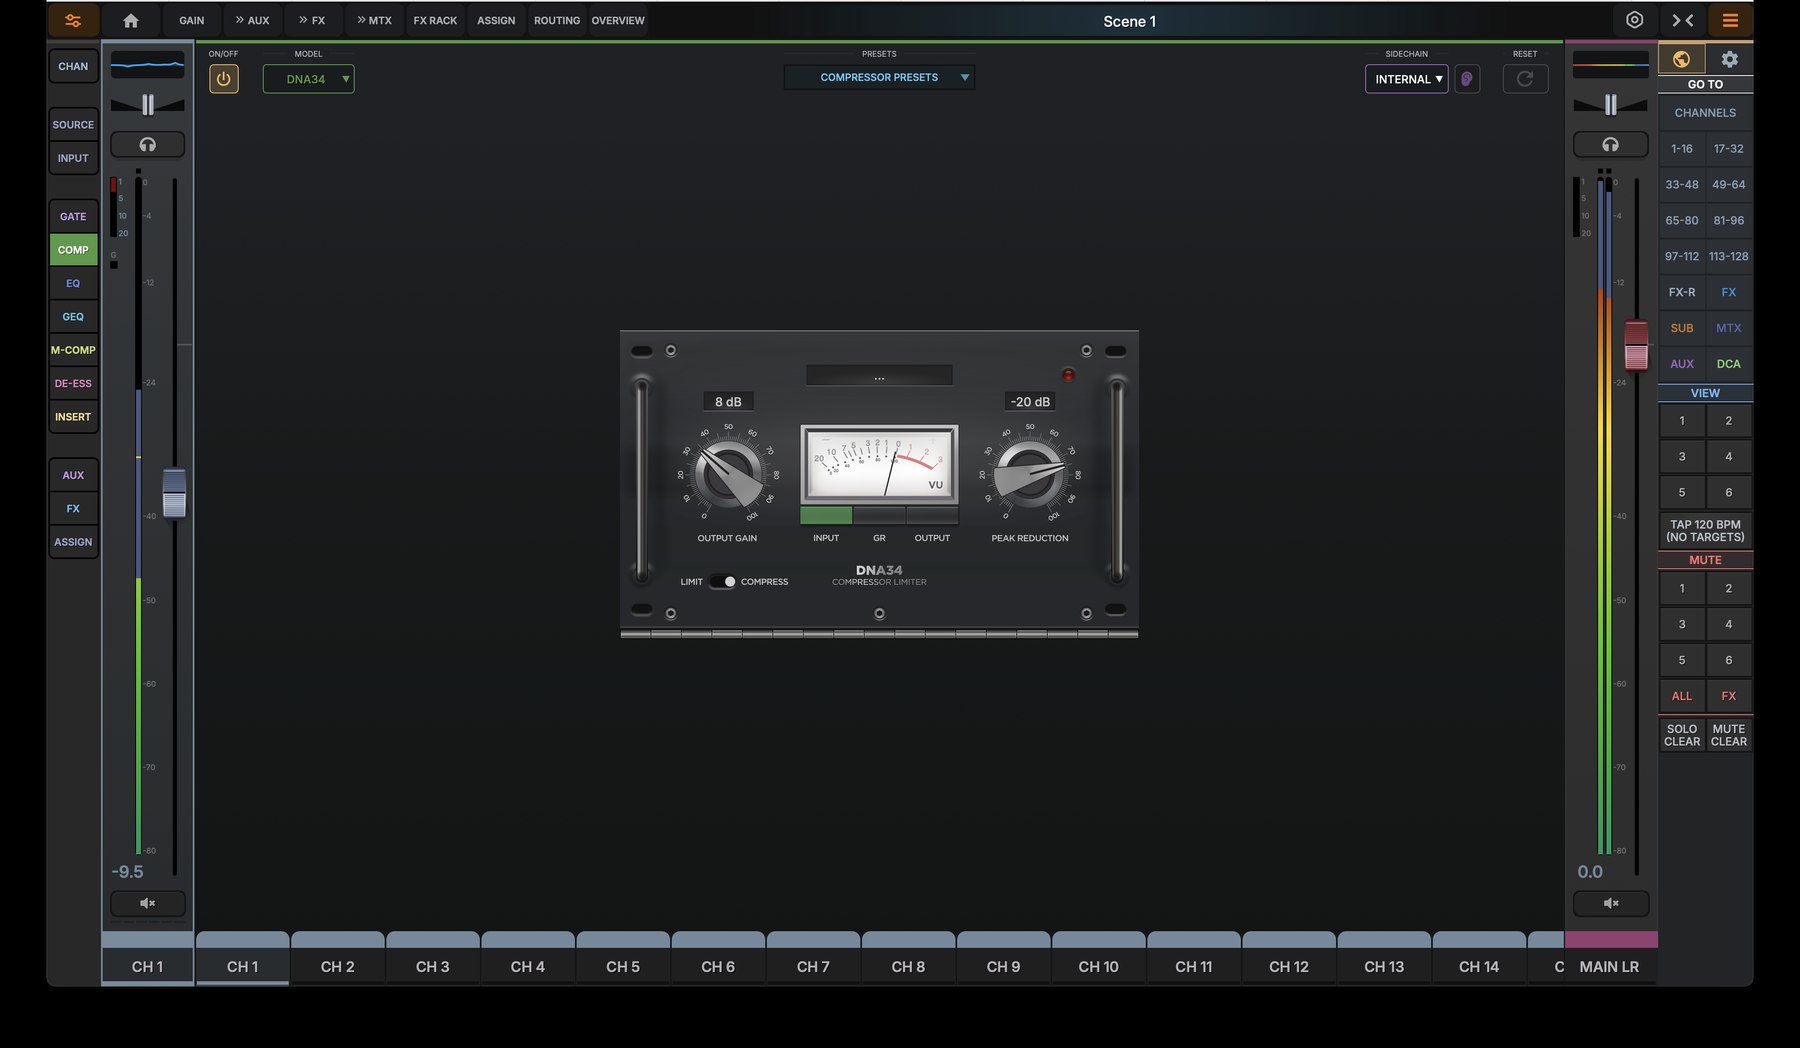Open the AUX tab in top bar

(x=253, y=20)
